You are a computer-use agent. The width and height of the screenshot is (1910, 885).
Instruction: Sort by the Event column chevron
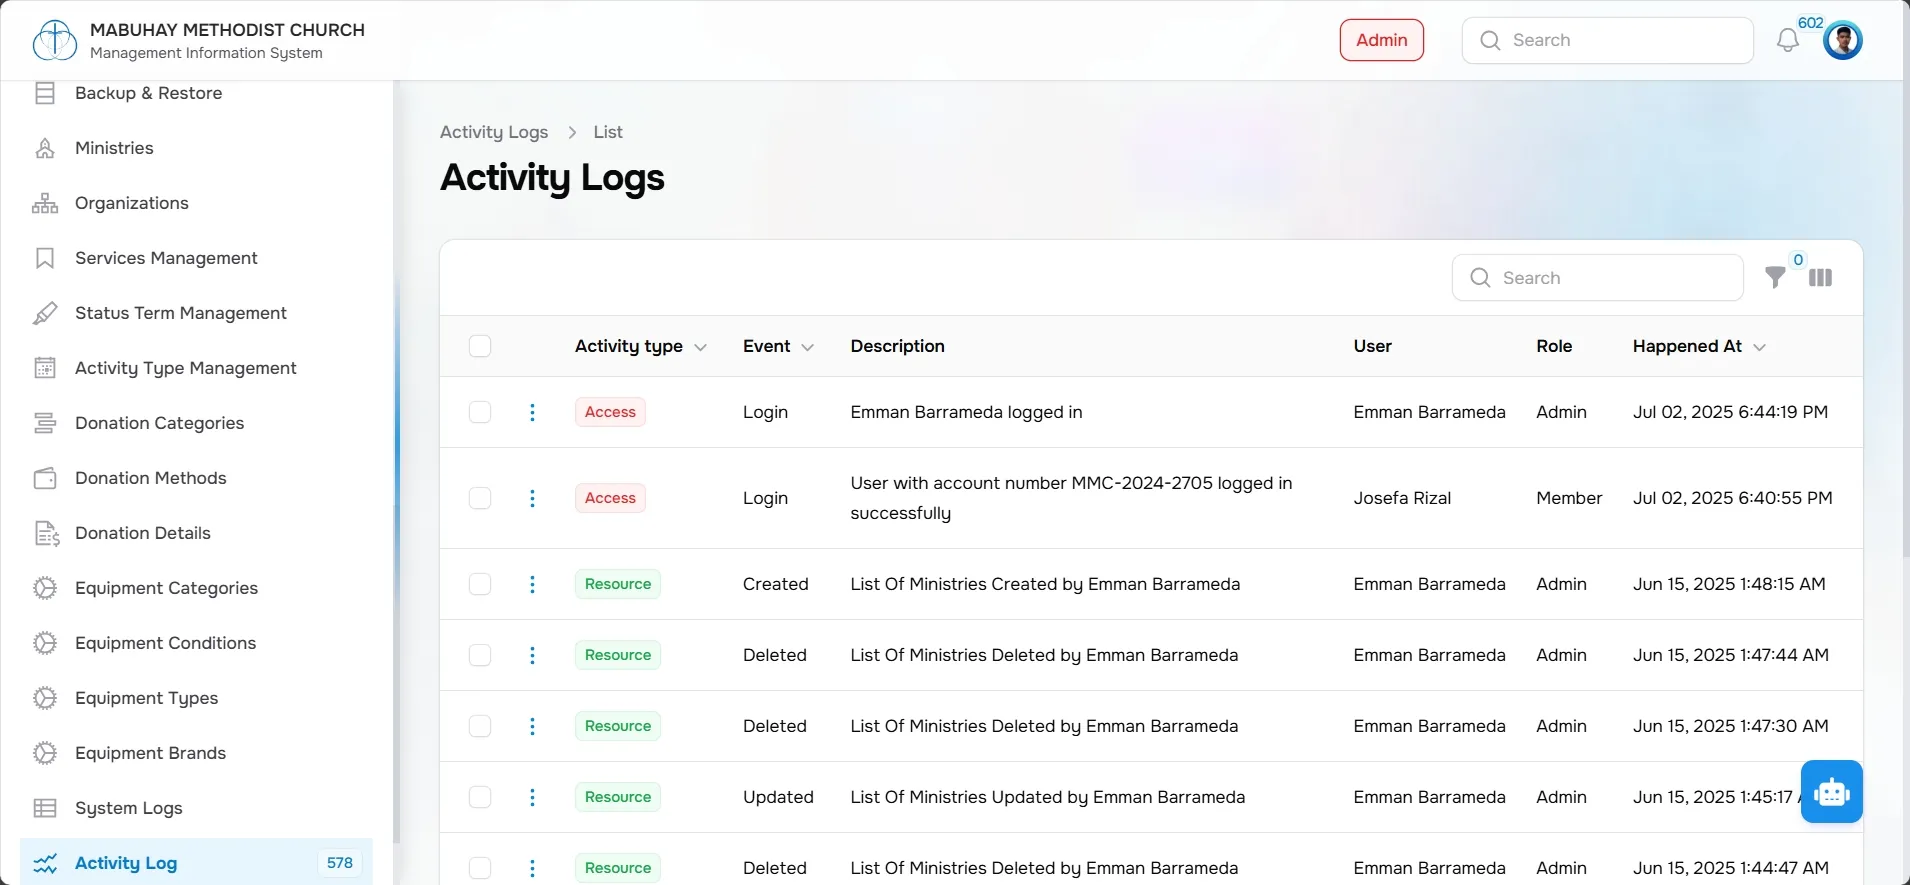[x=808, y=347]
